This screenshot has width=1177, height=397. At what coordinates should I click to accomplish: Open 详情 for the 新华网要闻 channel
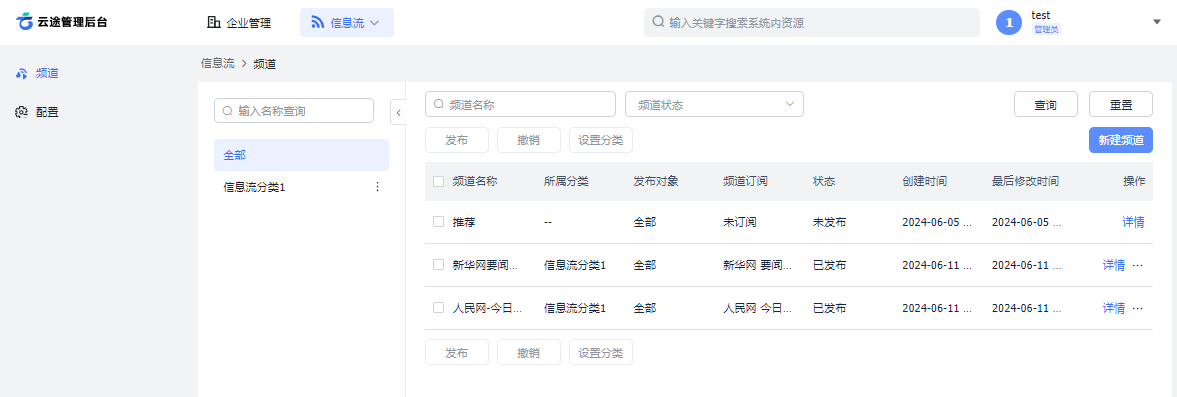[x=1113, y=265]
